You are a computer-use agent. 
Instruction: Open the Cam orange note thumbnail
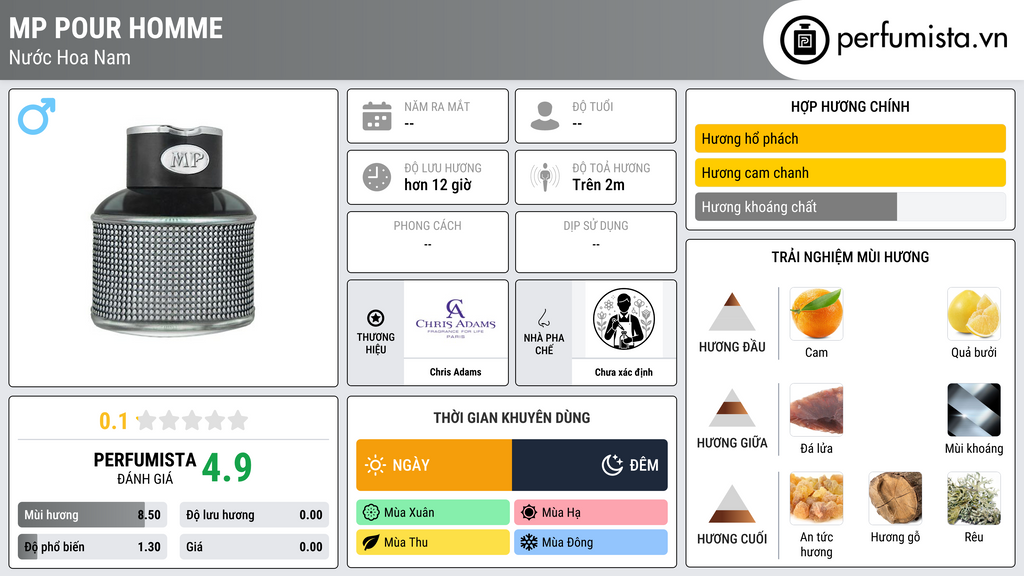point(816,314)
